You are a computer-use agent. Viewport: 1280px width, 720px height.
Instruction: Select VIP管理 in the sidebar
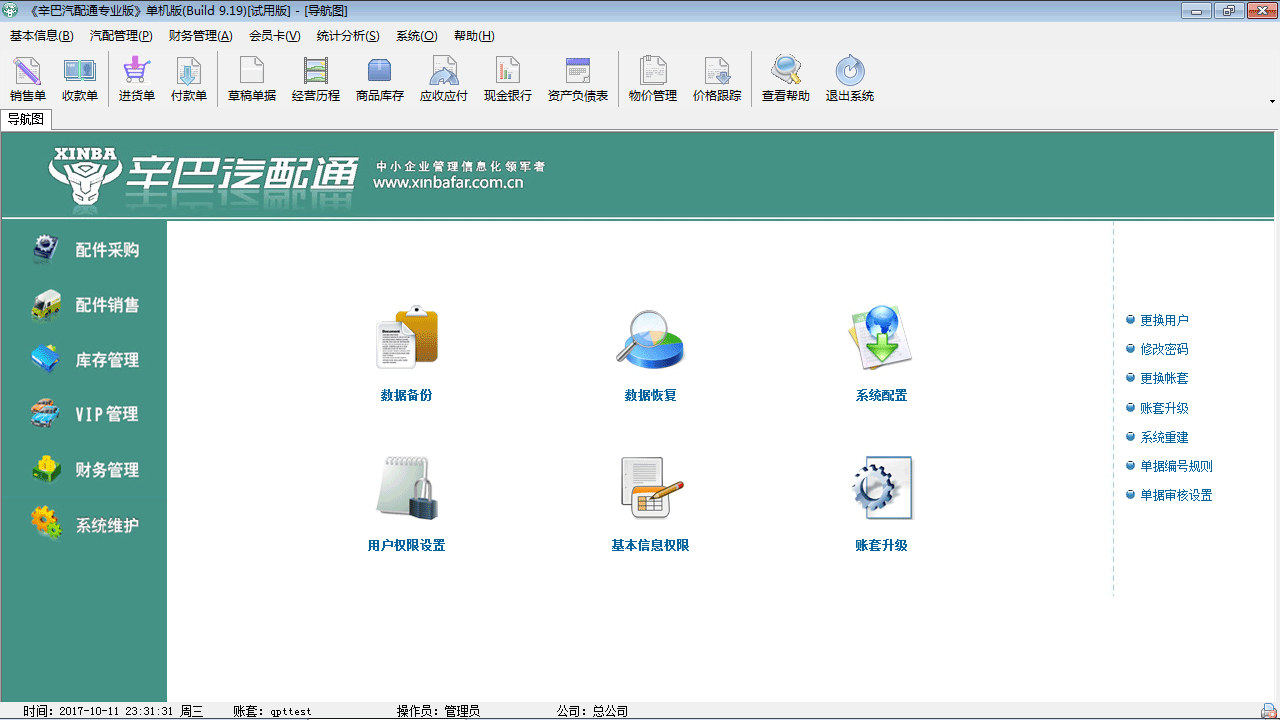[x=84, y=414]
